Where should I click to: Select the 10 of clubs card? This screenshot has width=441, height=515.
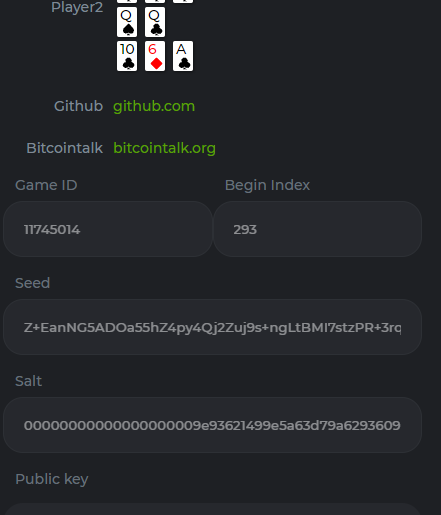pyautogui.click(x=127, y=56)
